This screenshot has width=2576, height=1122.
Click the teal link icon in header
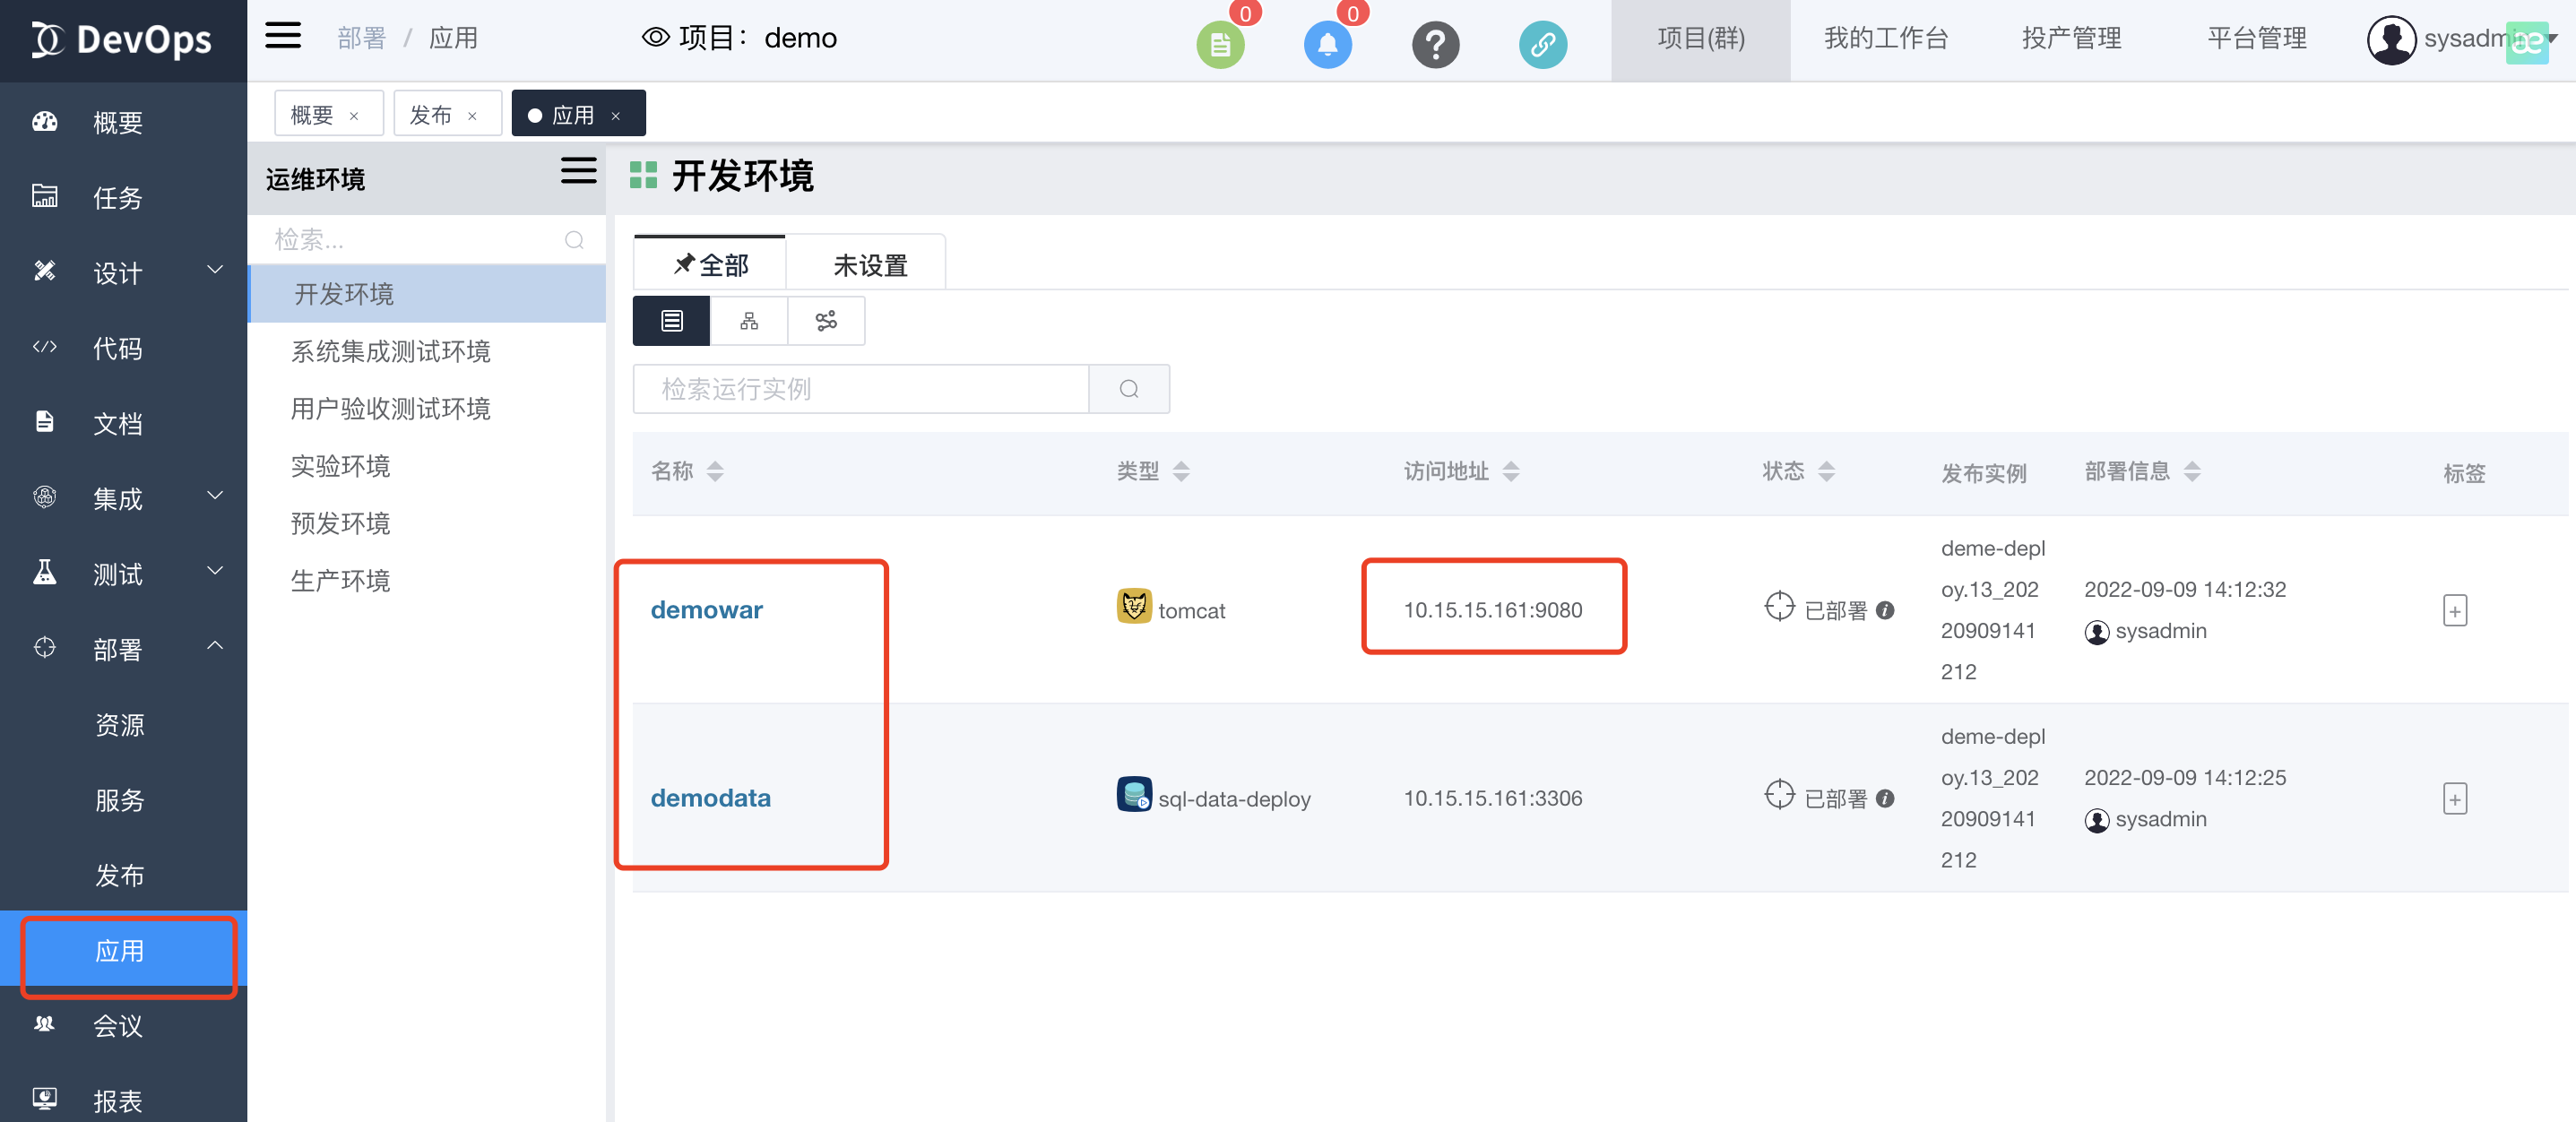tap(1542, 44)
